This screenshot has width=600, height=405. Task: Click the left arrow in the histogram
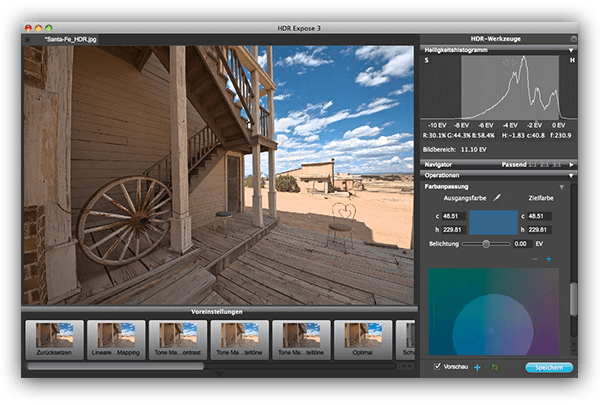[x=505, y=62]
